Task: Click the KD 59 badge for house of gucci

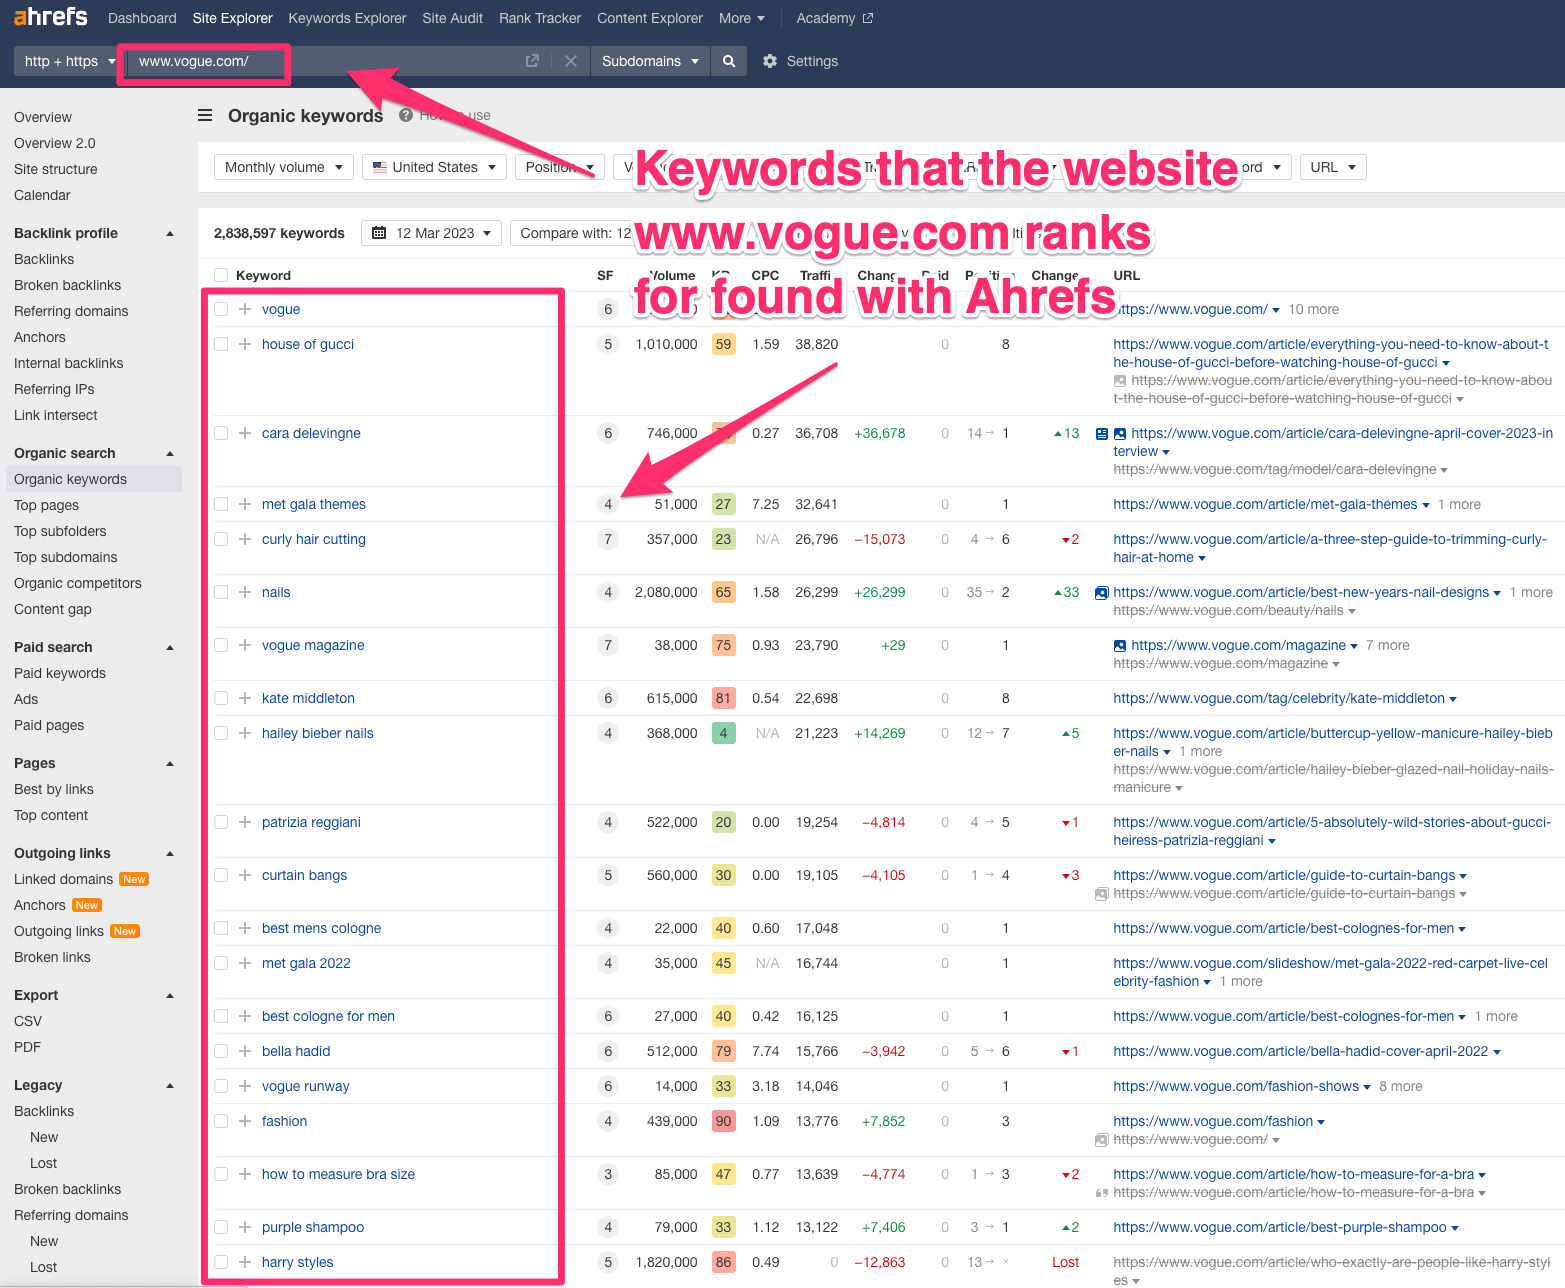Action: coord(723,344)
